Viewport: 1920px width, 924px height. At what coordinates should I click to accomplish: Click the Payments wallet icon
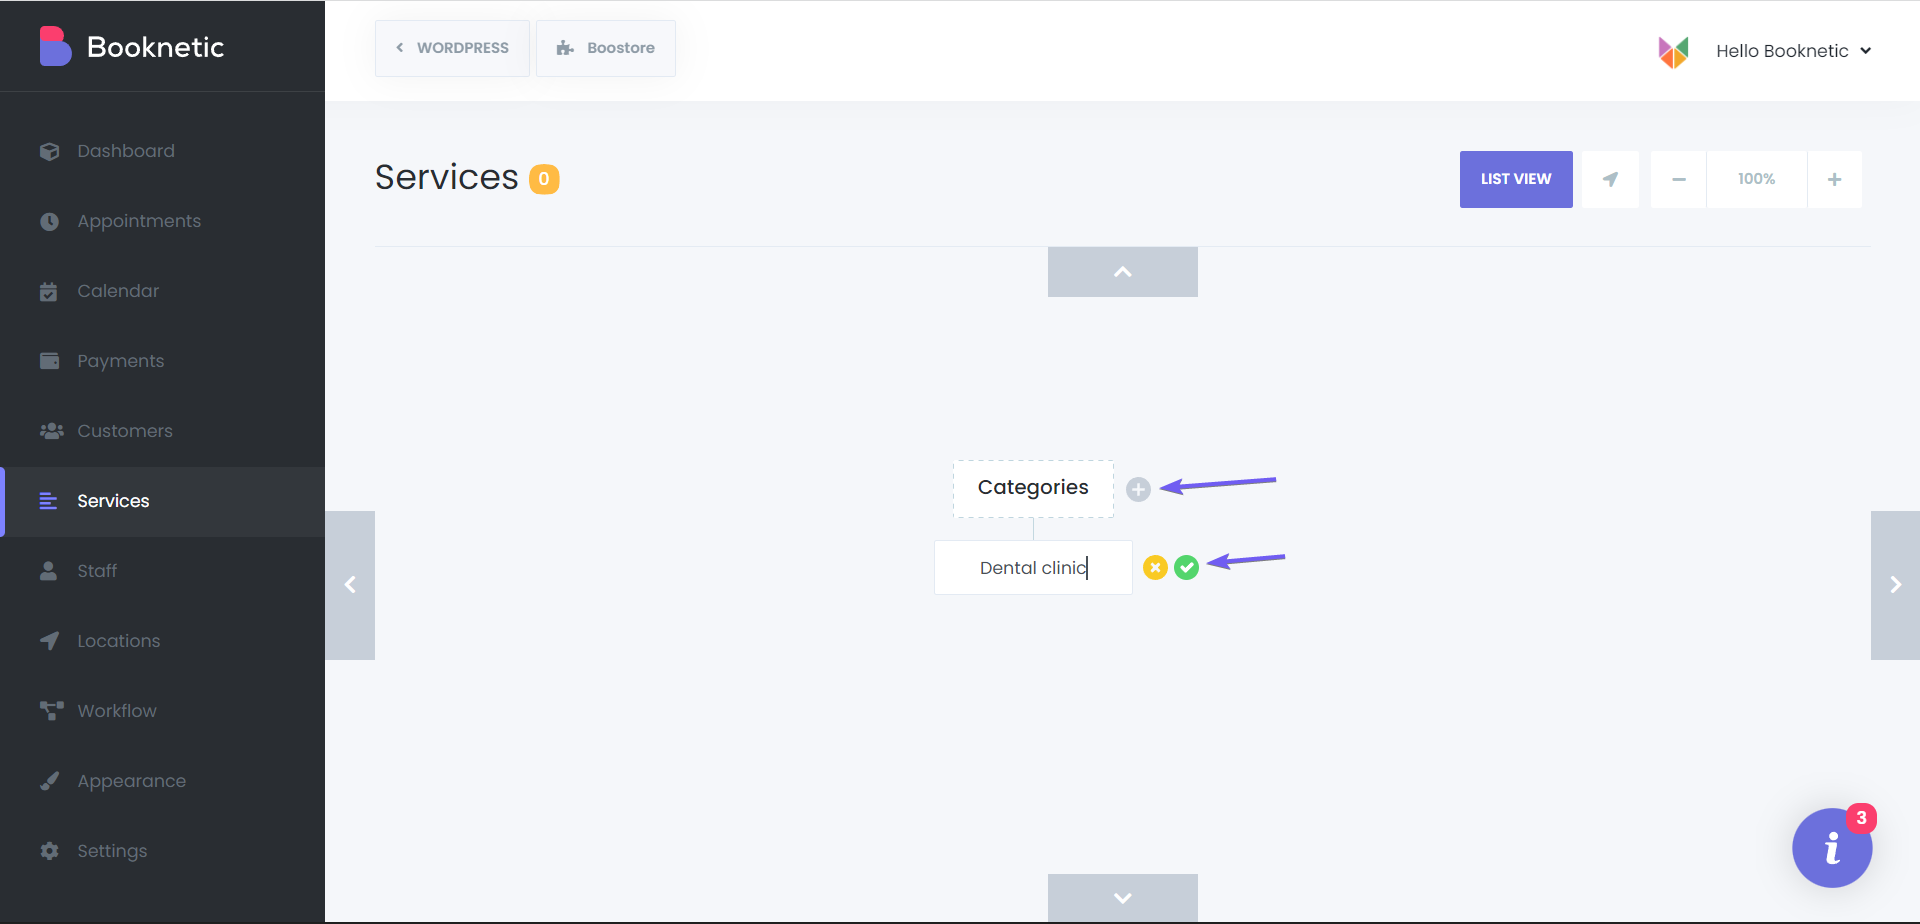tap(49, 361)
